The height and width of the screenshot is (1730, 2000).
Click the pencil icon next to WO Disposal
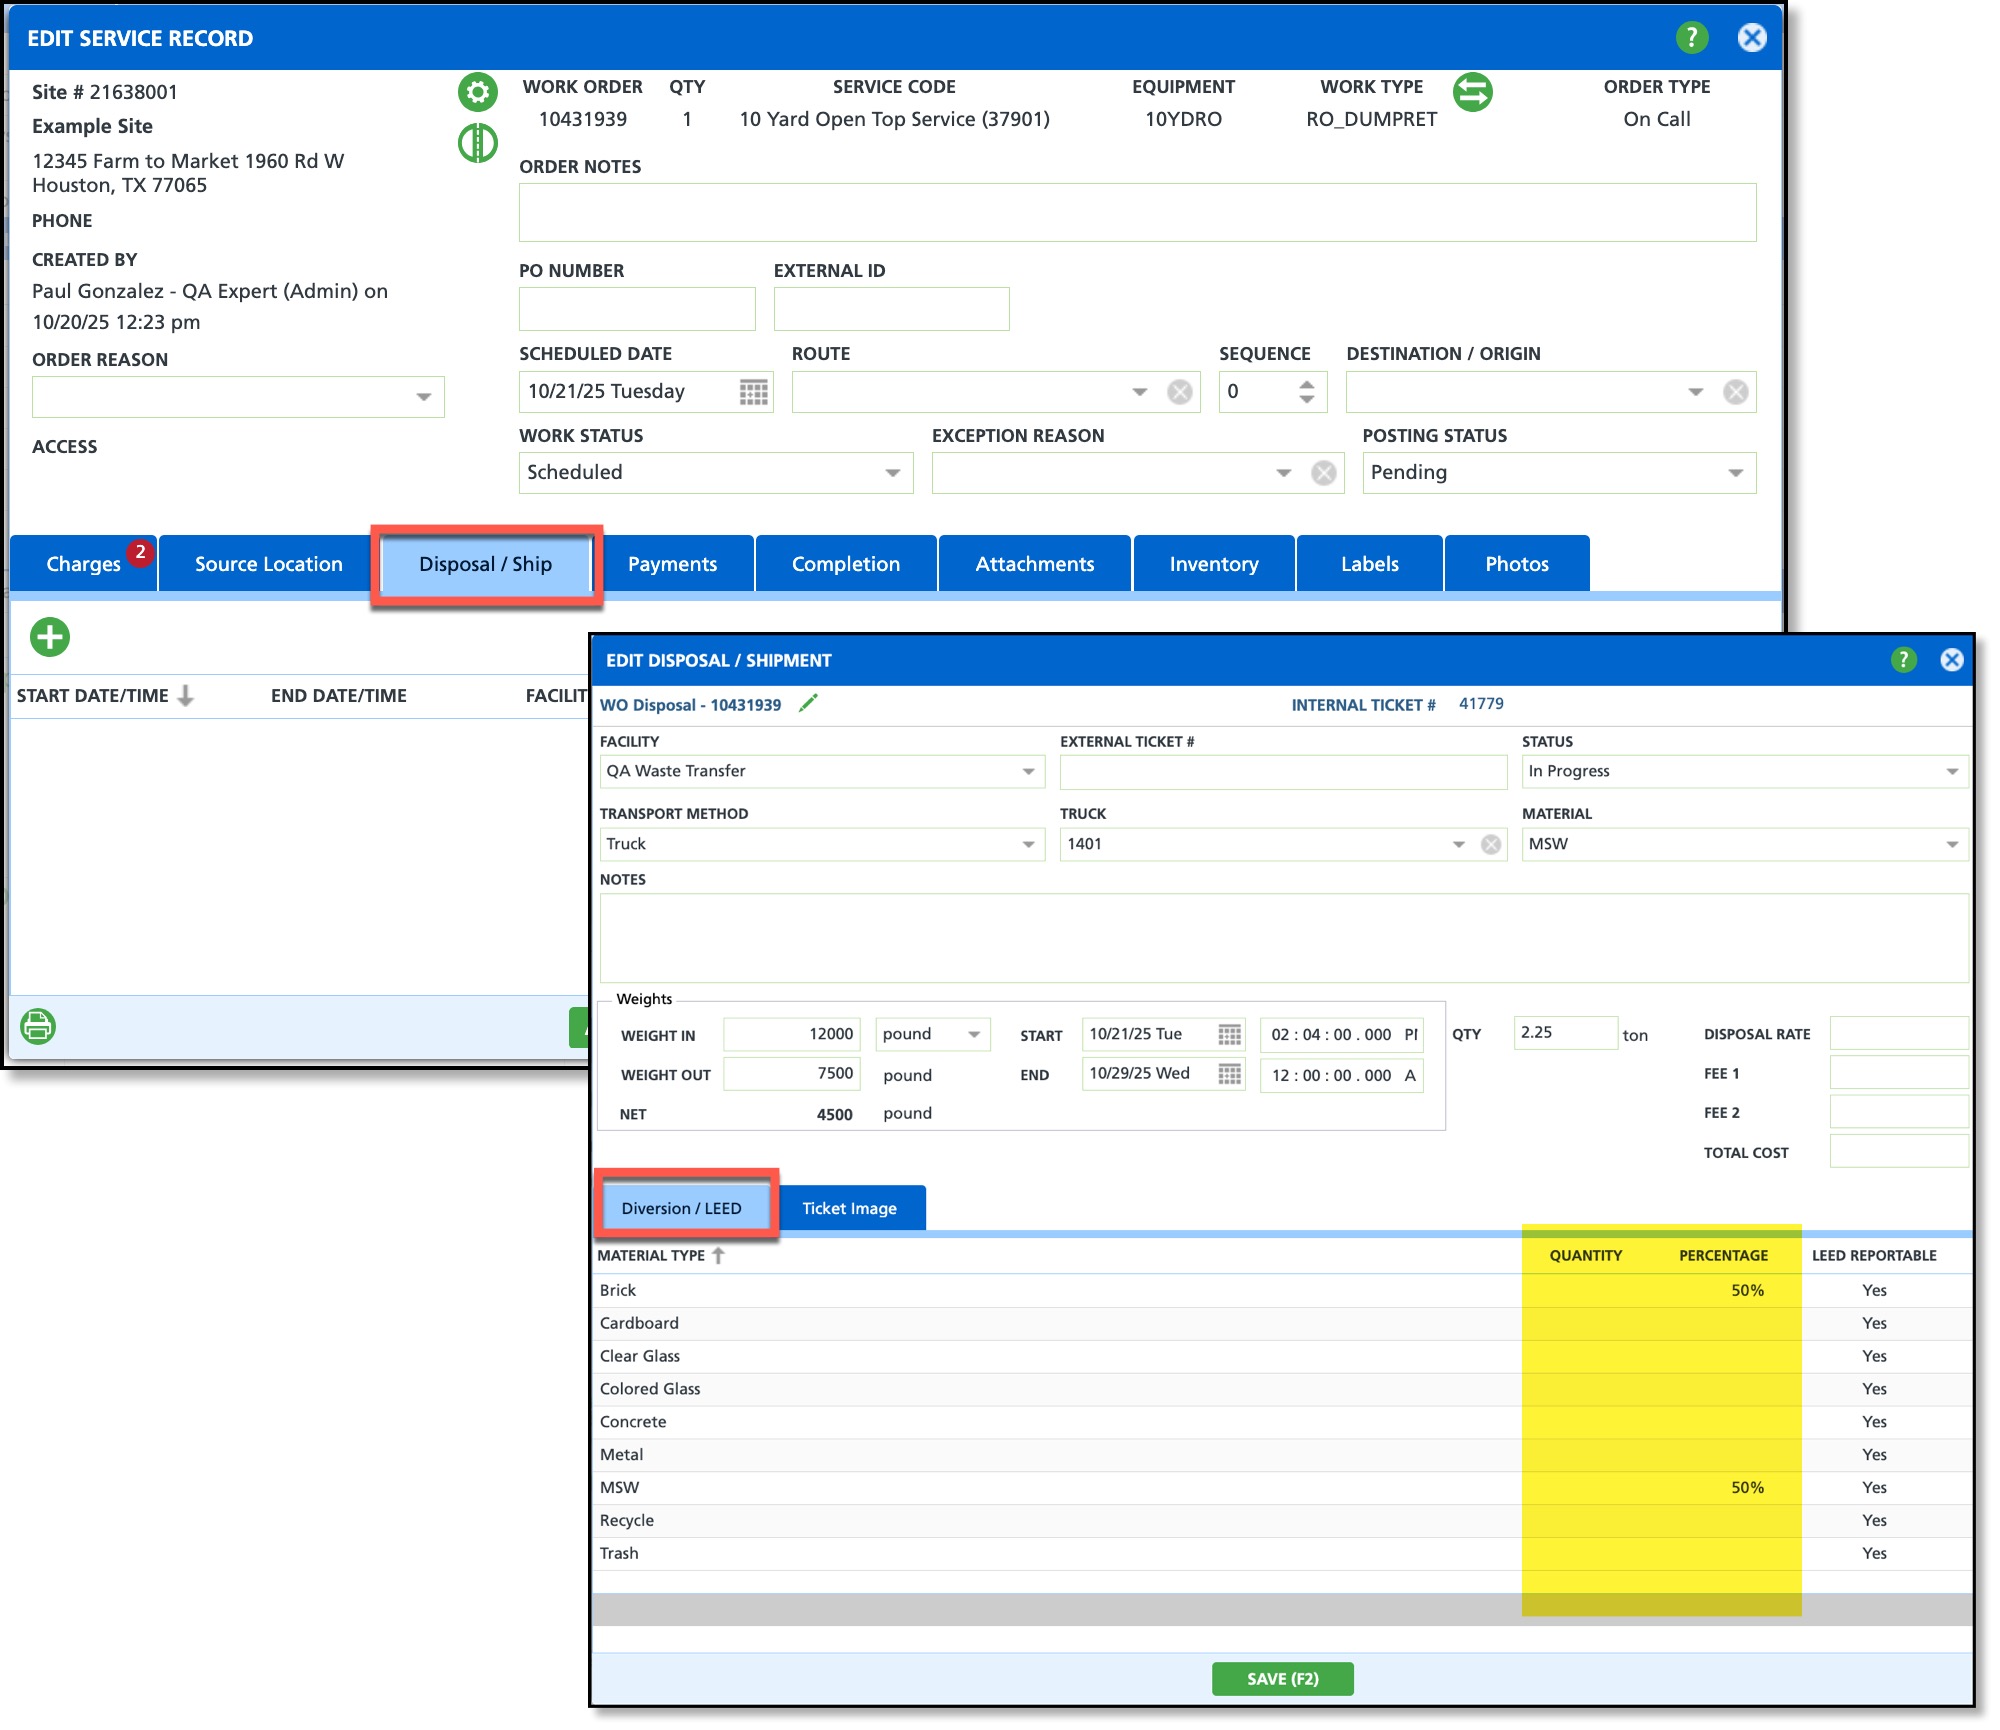(808, 703)
